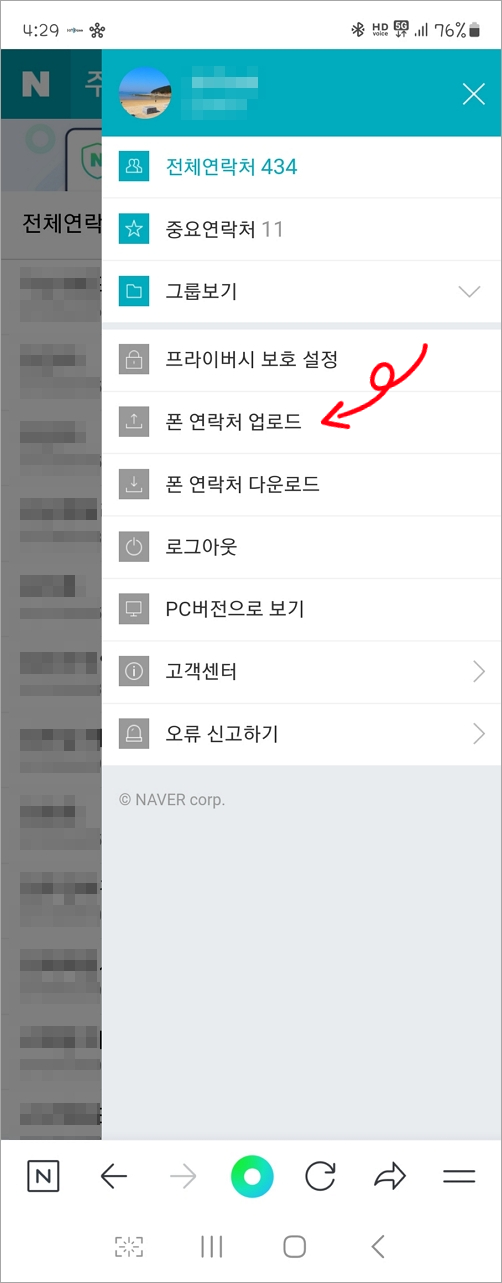Tap the 전체연락처 people icon
The image size is (502, 1283).
(134, 167)
